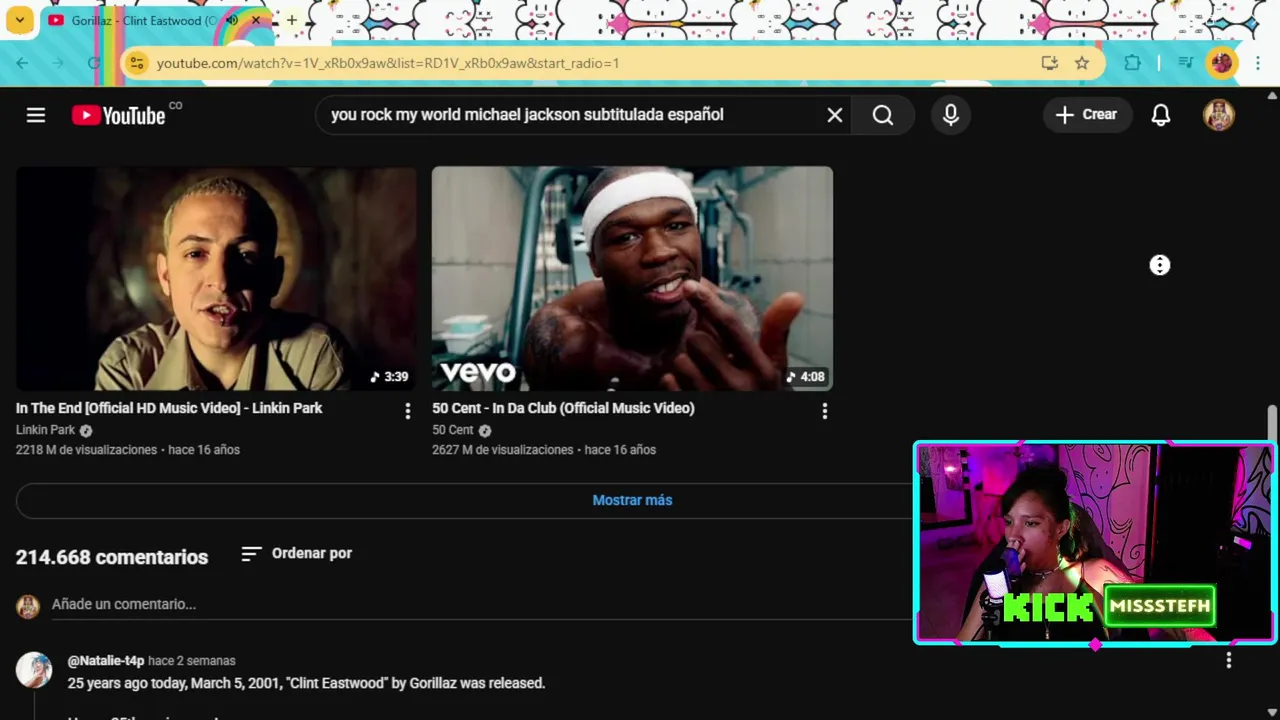
Task: Click the browser back arrow
Action: pyautogui.click(x=22, y=63)
